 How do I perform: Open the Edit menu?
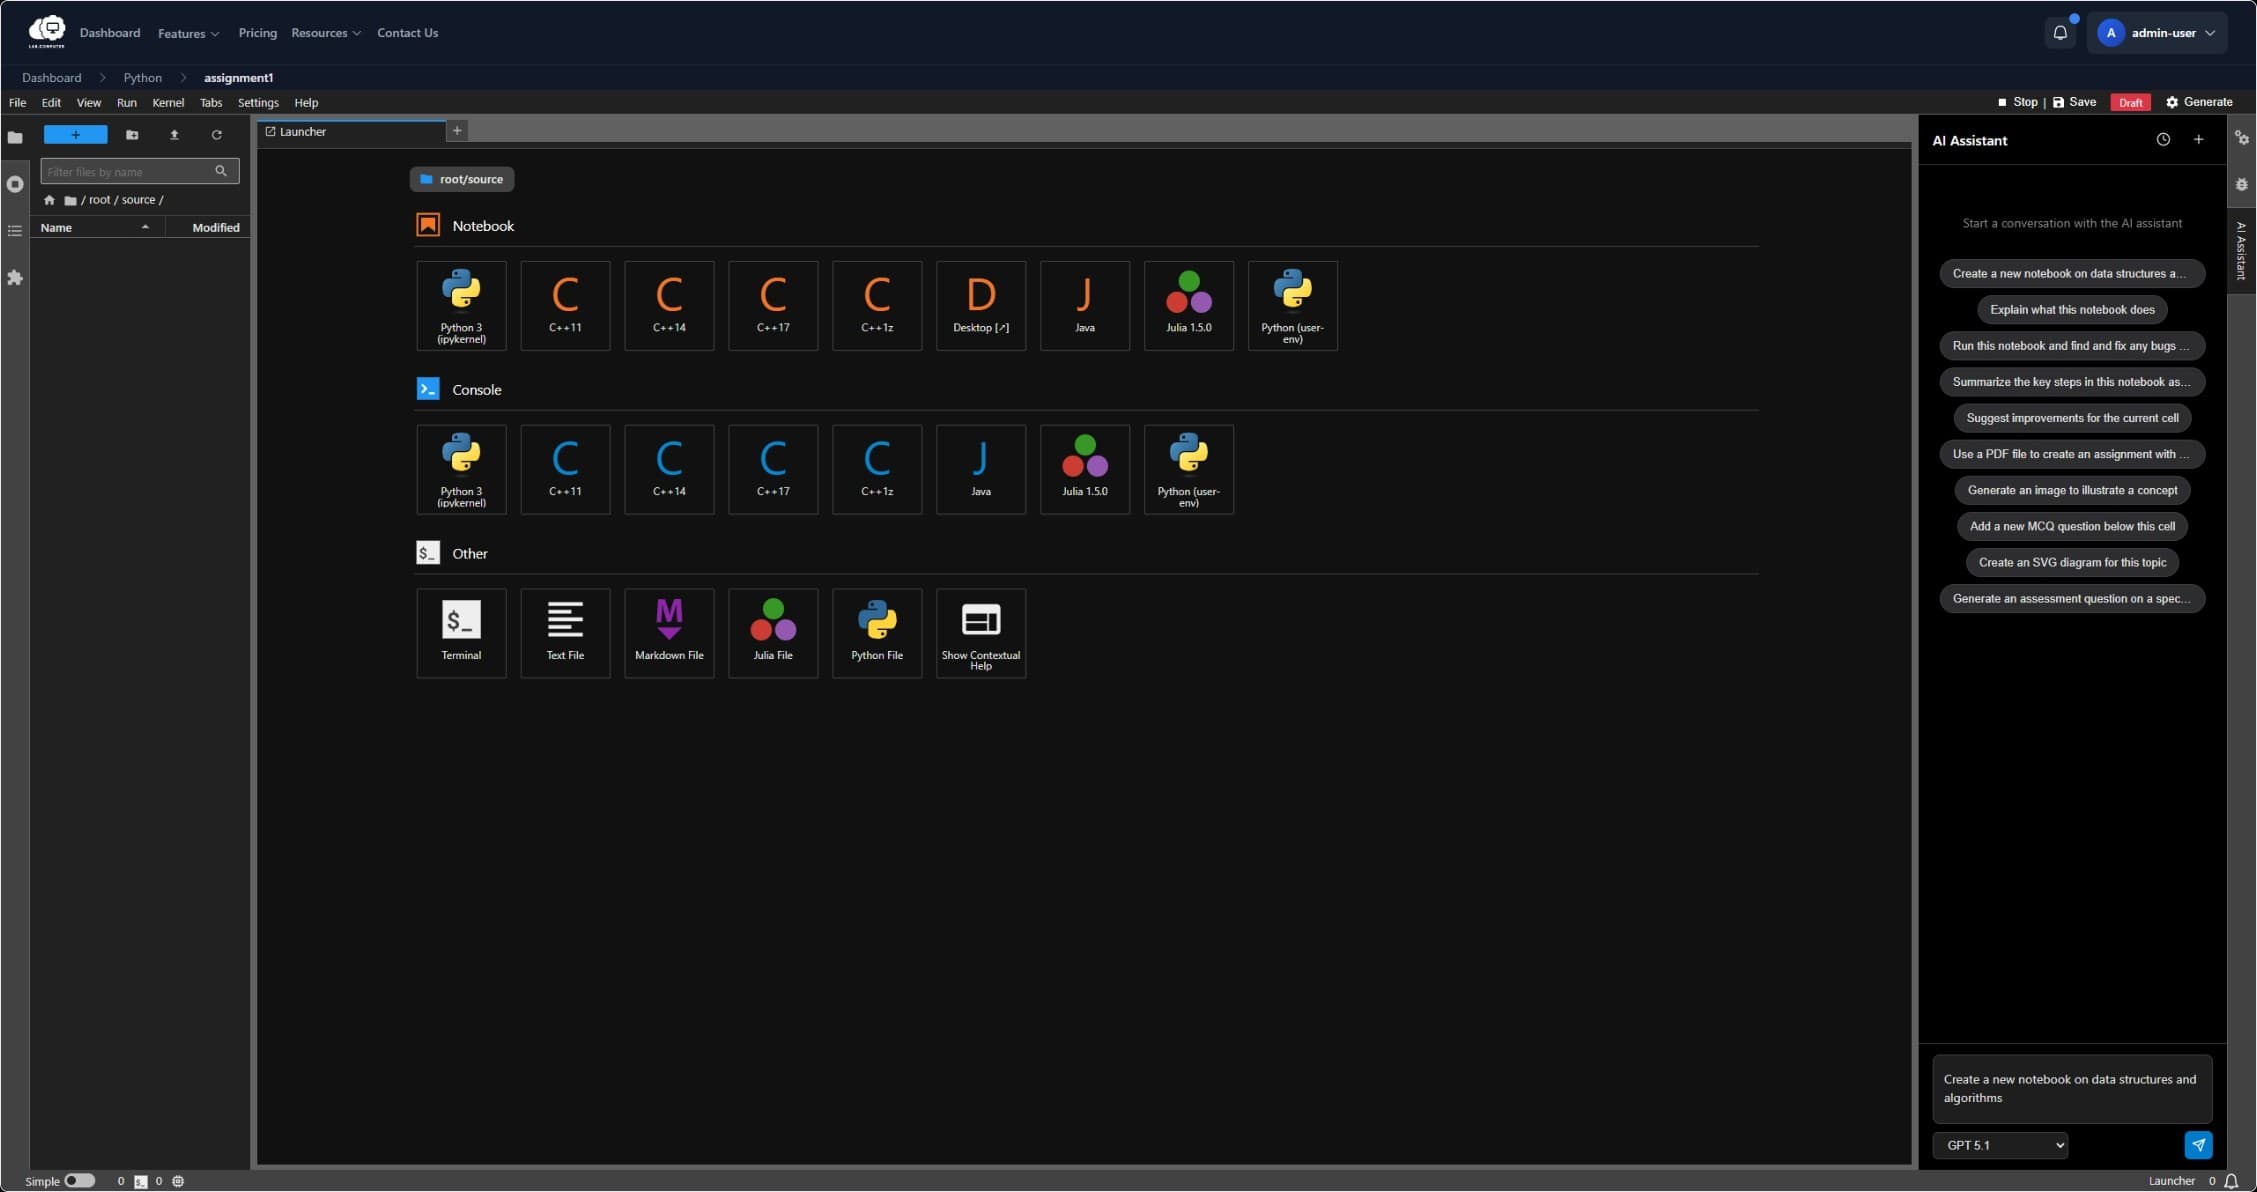click(x=51, y=103)
